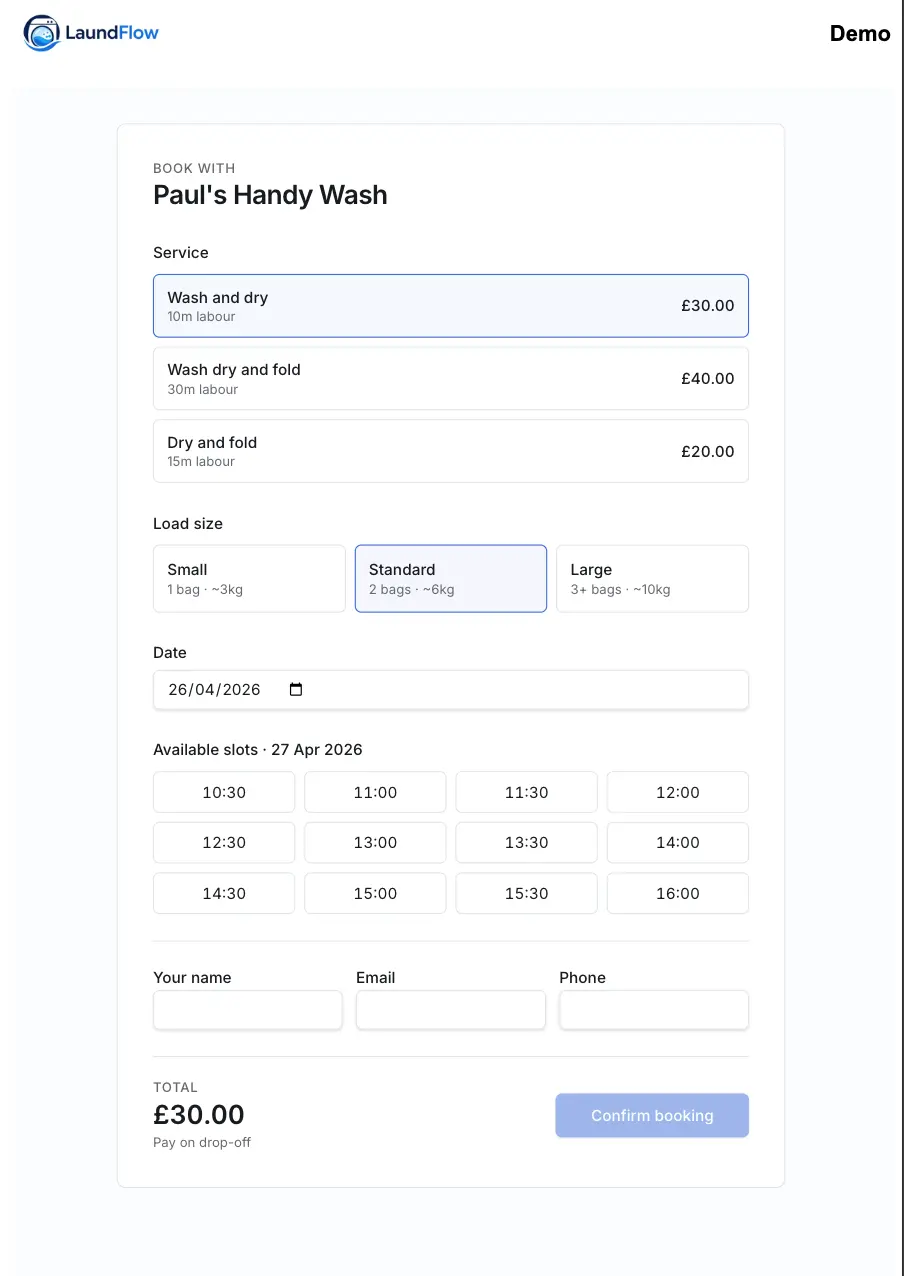The height and width of the screenshot is (1276, 904).
Task: Select the Standard load size
Action: pyautogui.click(x=450, y=578)
